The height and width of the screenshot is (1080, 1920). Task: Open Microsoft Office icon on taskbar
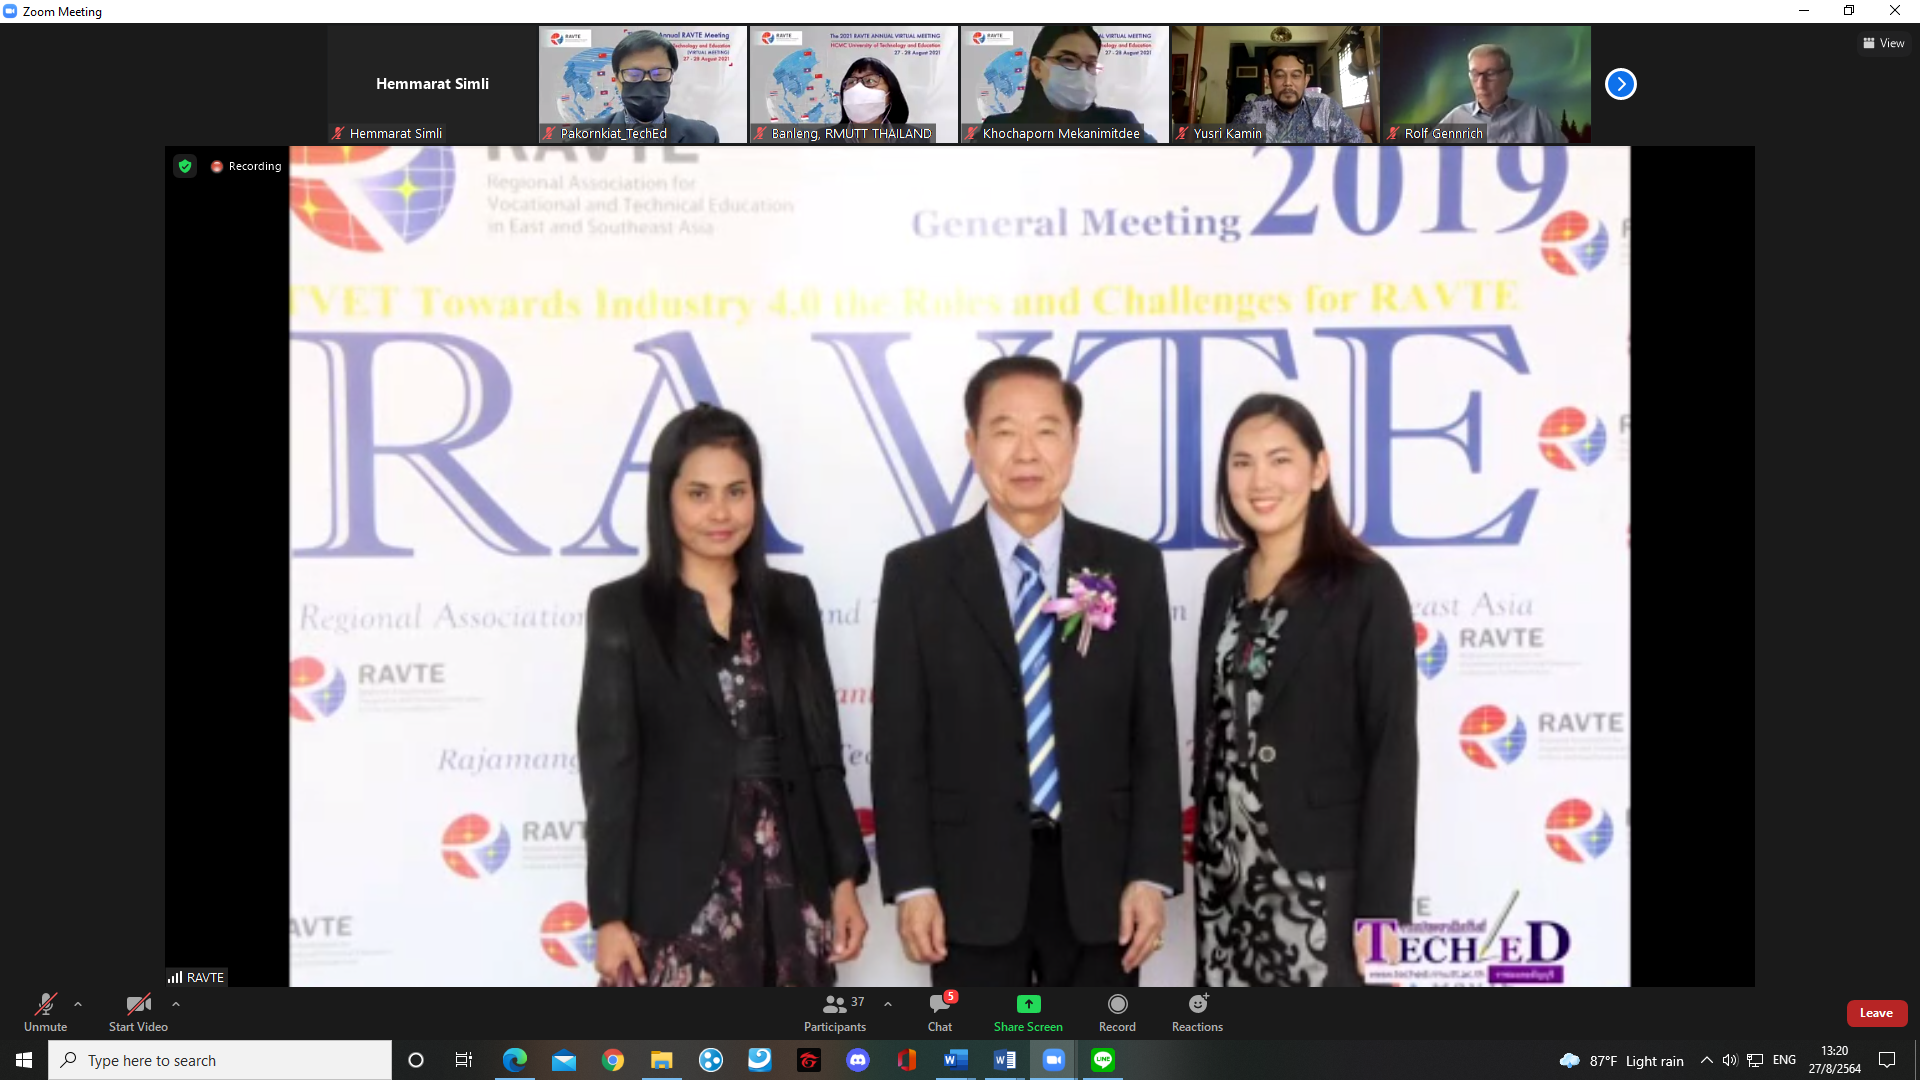907,1060
